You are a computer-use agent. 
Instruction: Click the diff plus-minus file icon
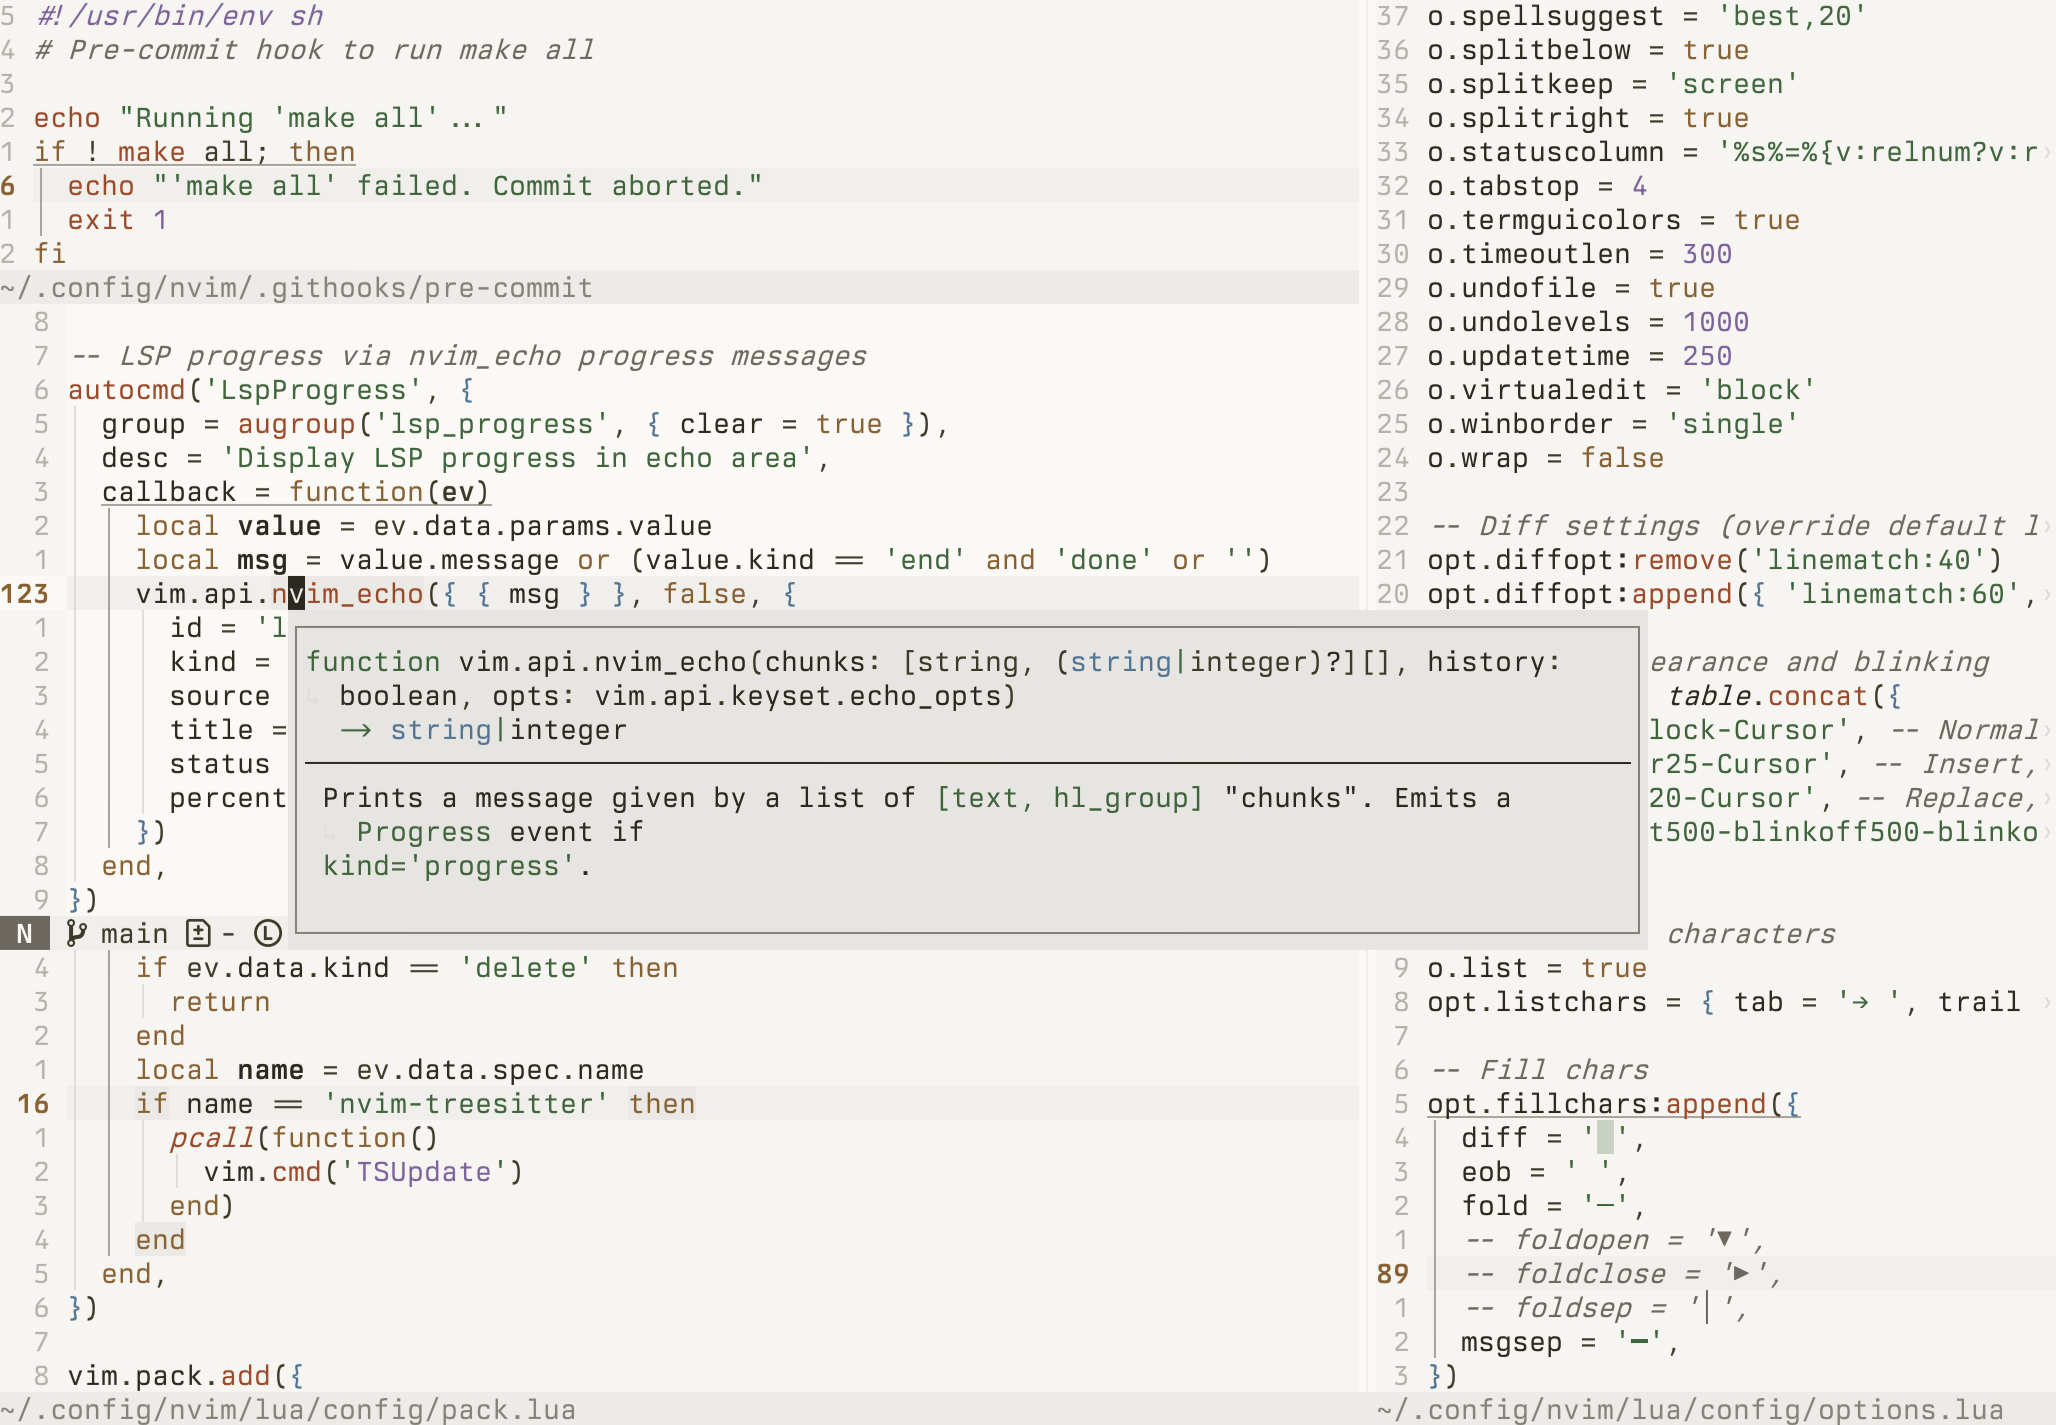[198, 933]
